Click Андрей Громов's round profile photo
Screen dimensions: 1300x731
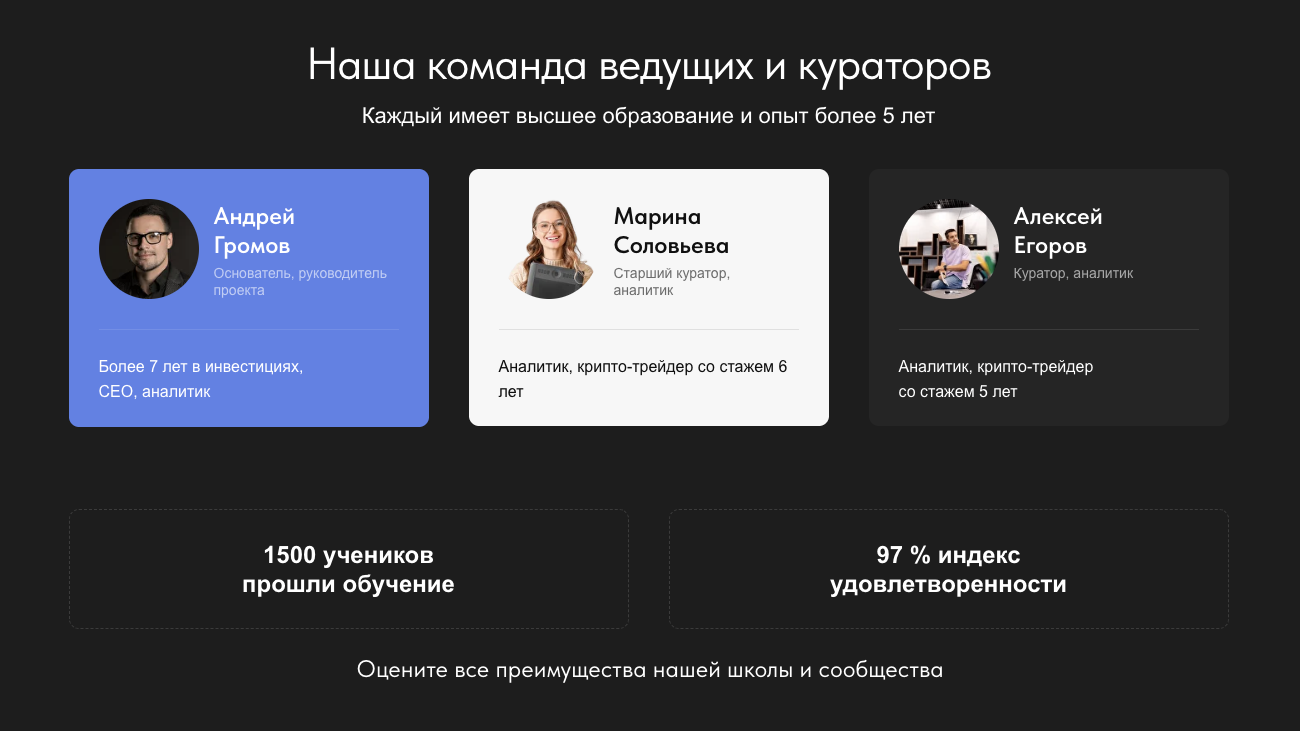coord(149,249)
